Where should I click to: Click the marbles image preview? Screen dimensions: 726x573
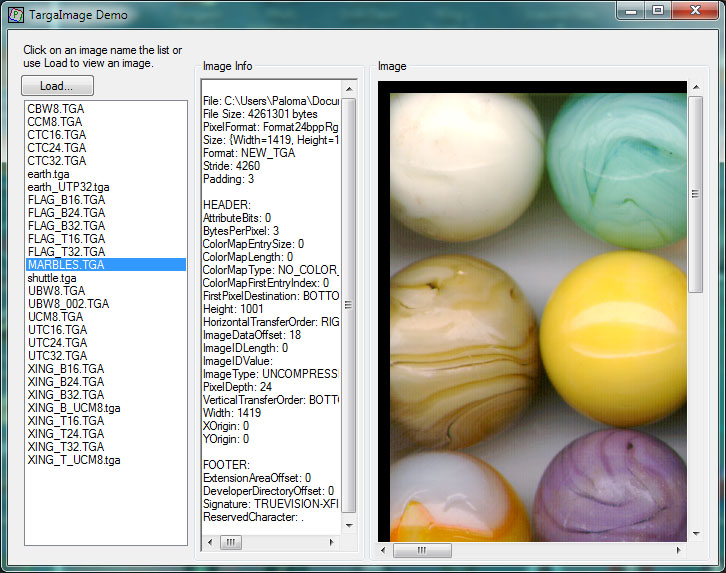532,311
